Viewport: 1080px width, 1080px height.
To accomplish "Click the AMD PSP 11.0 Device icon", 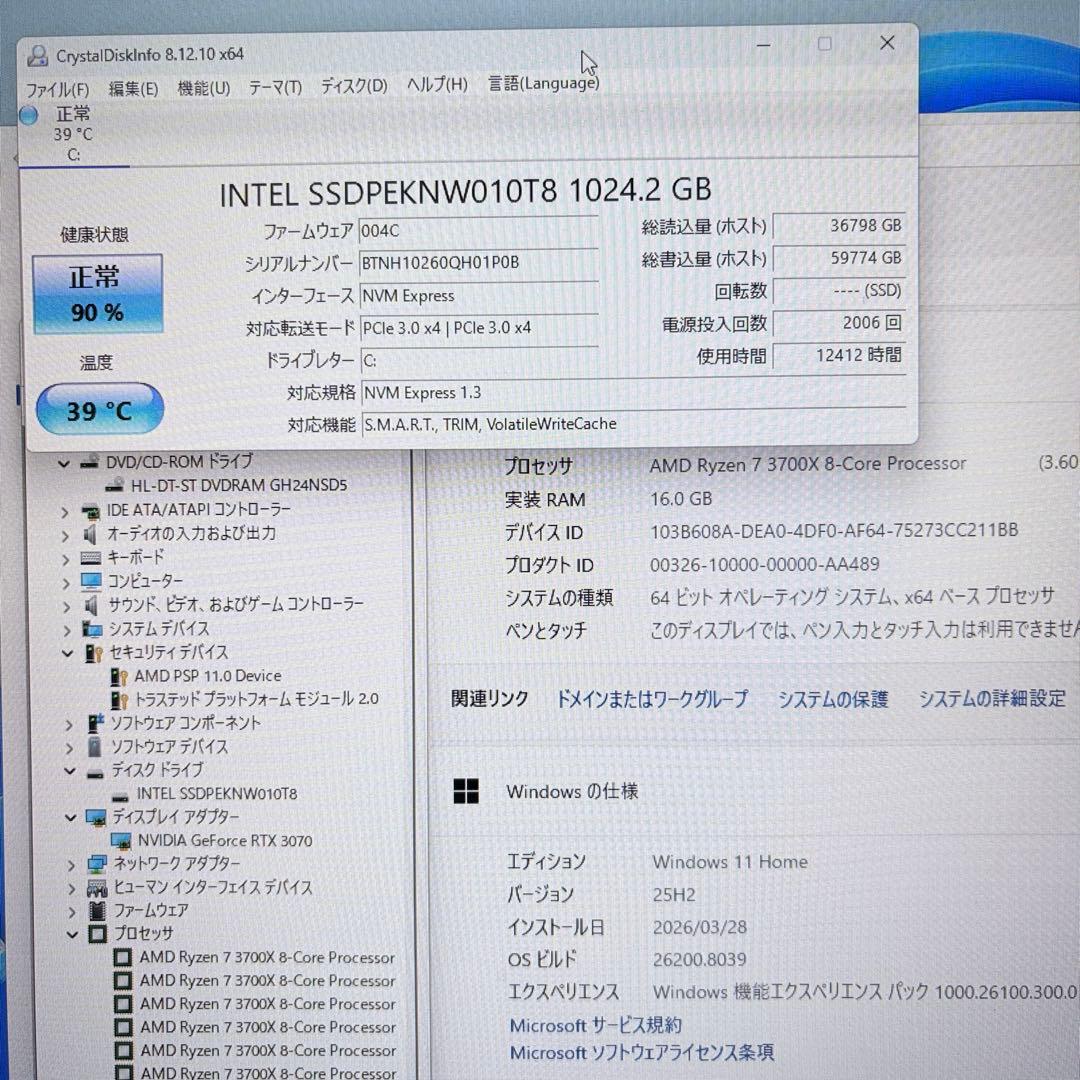I will point(119,676).
